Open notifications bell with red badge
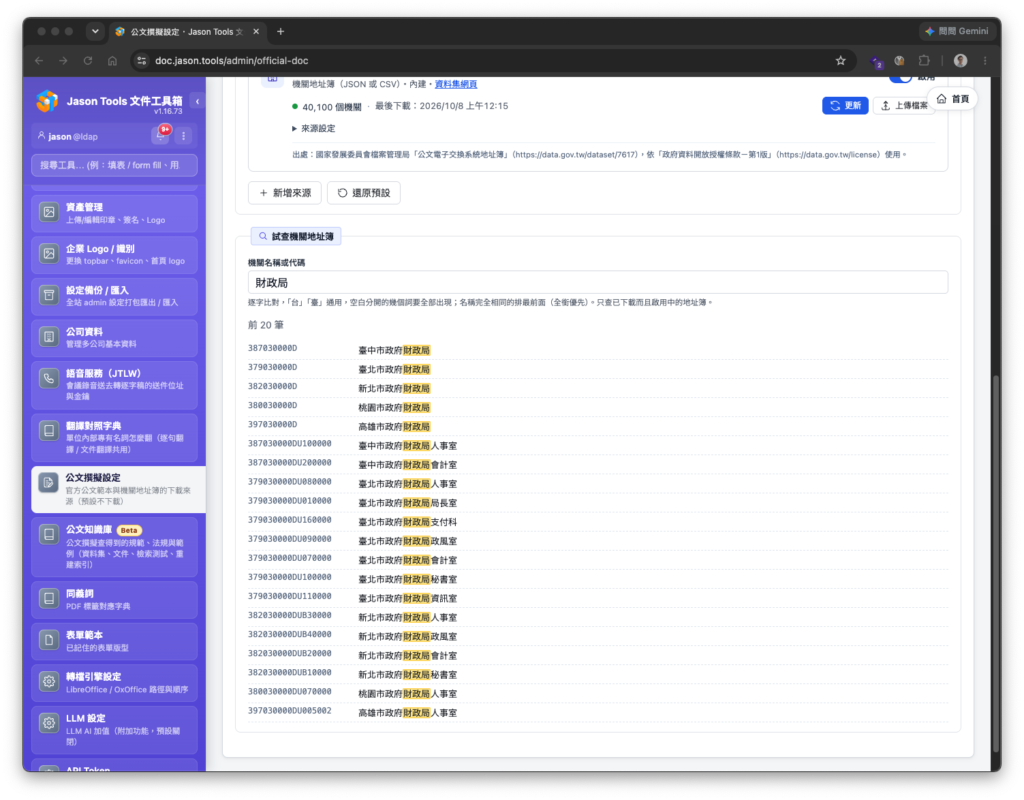Screen dimensions: 1024x800 coord(161,135)
